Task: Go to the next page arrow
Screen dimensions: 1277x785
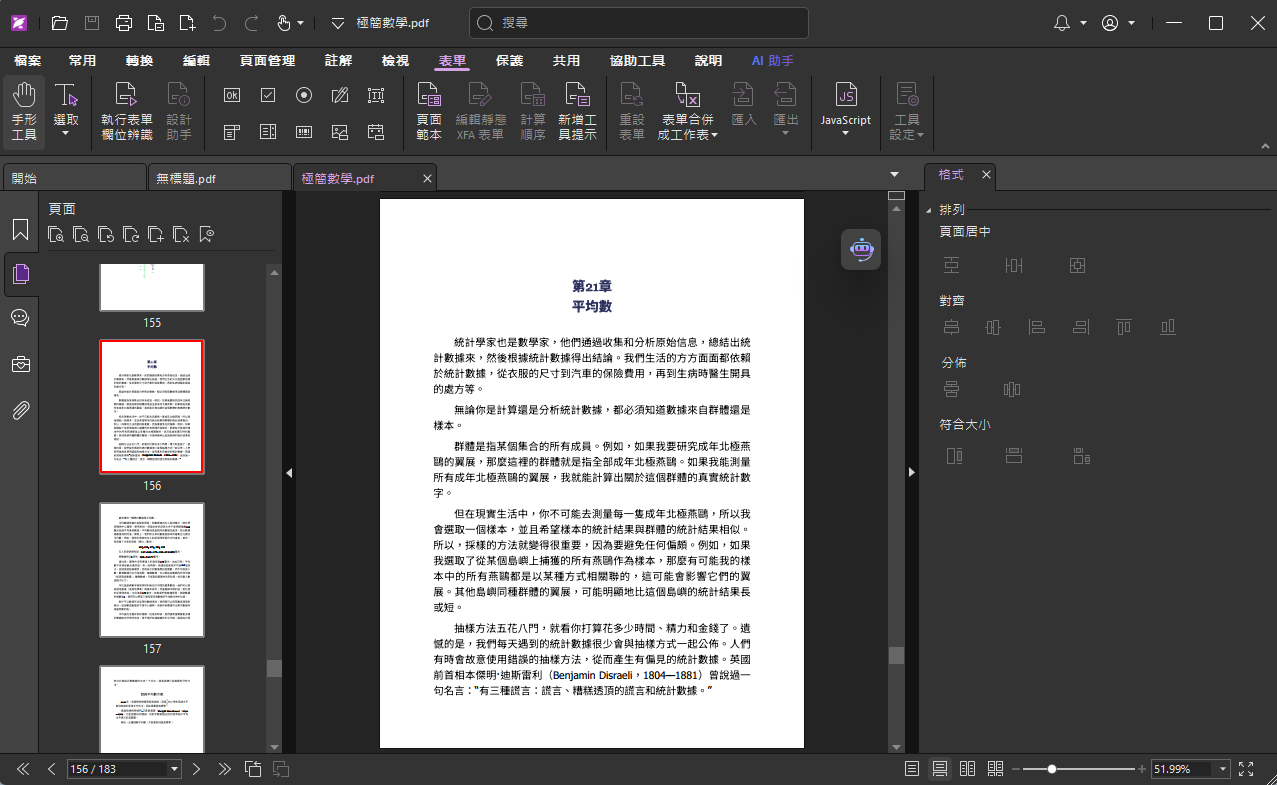Action: pos(197,769)
